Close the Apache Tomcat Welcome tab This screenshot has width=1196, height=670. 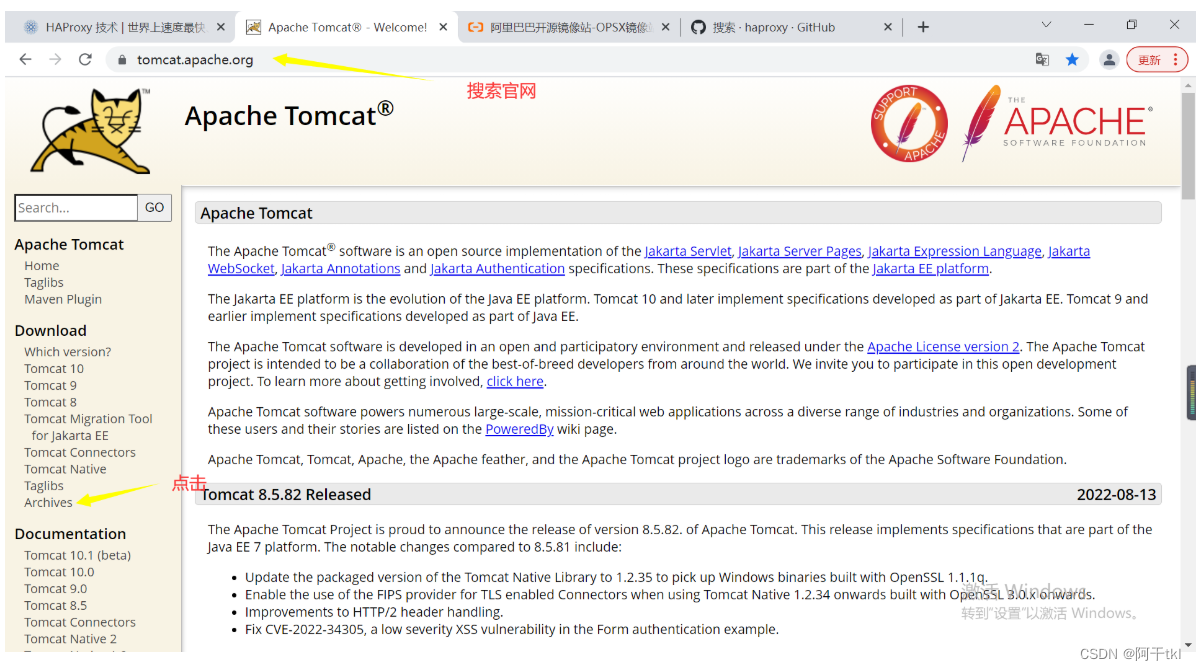click(x=443, y=27)
